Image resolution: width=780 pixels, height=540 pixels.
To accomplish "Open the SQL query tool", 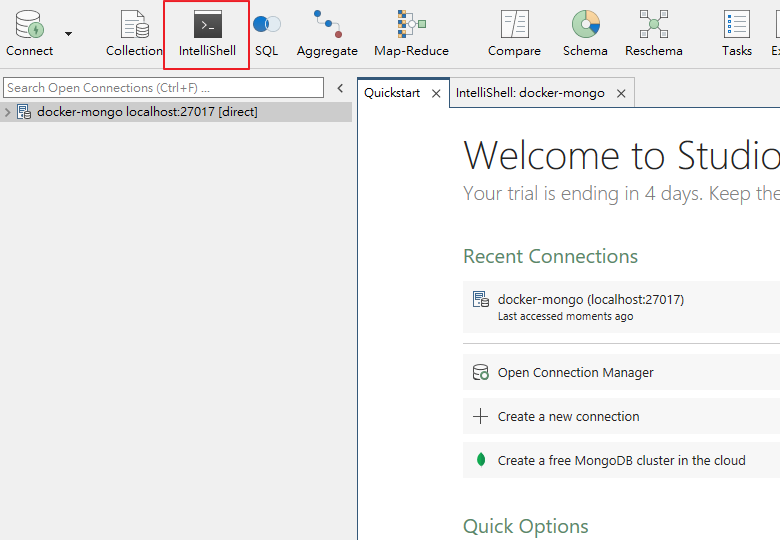I will (267, 34).
